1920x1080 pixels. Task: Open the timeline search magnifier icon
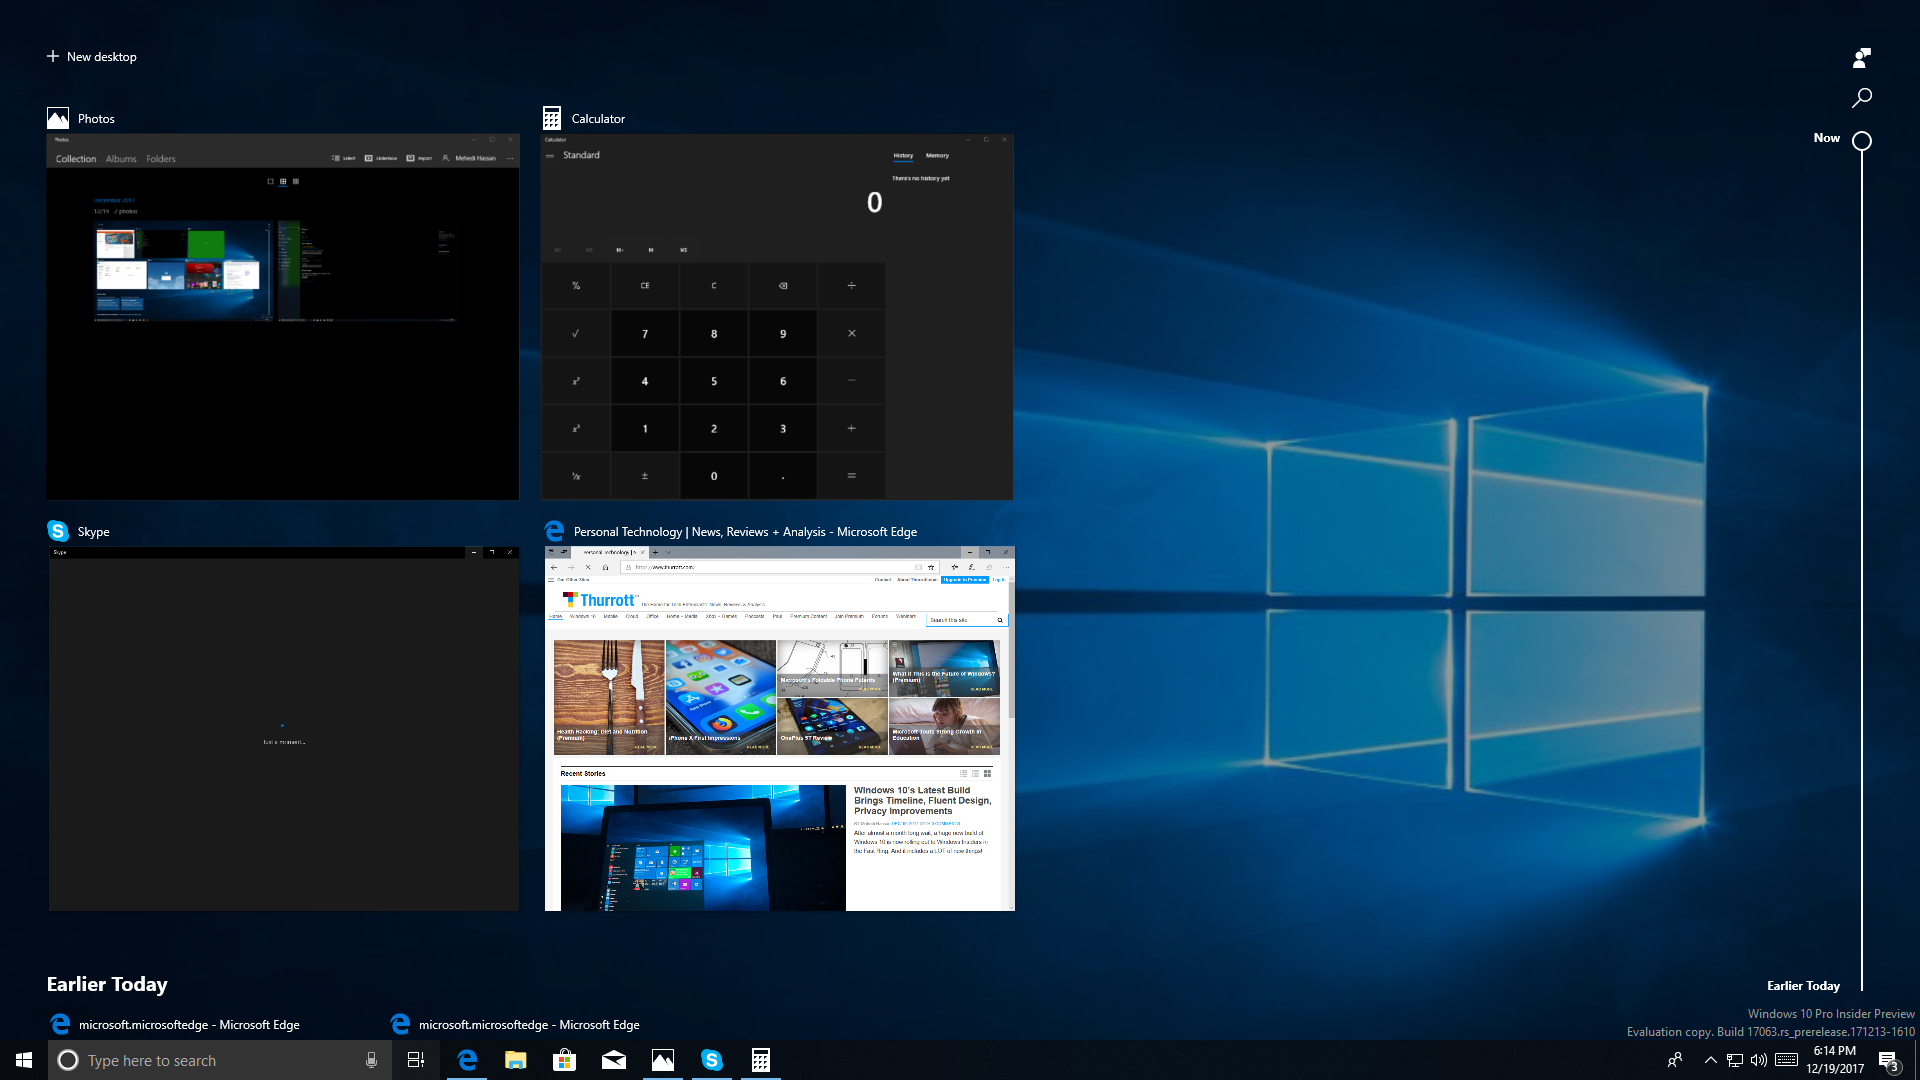(1861, 98)
